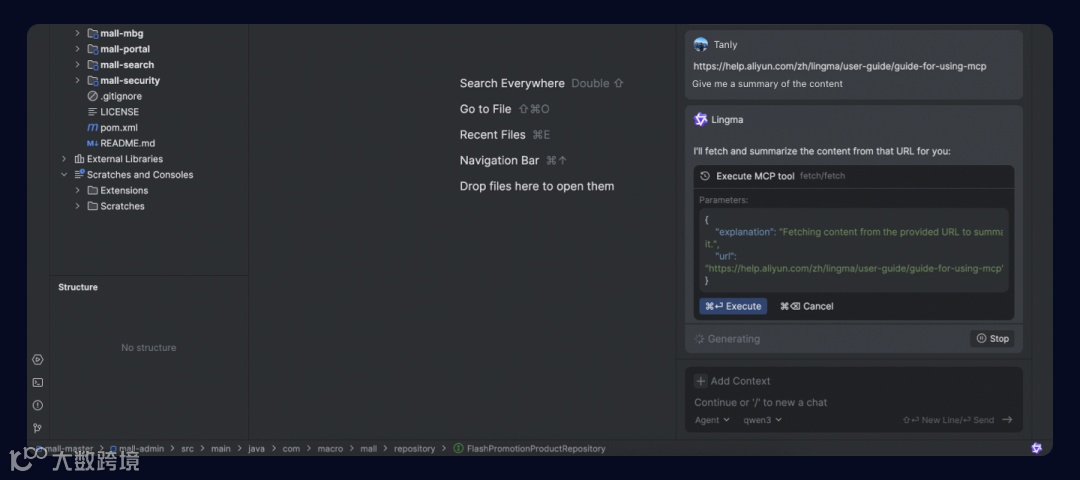Click the mall-mbg module folder icon
The image size is (1080, 480).
92,33
